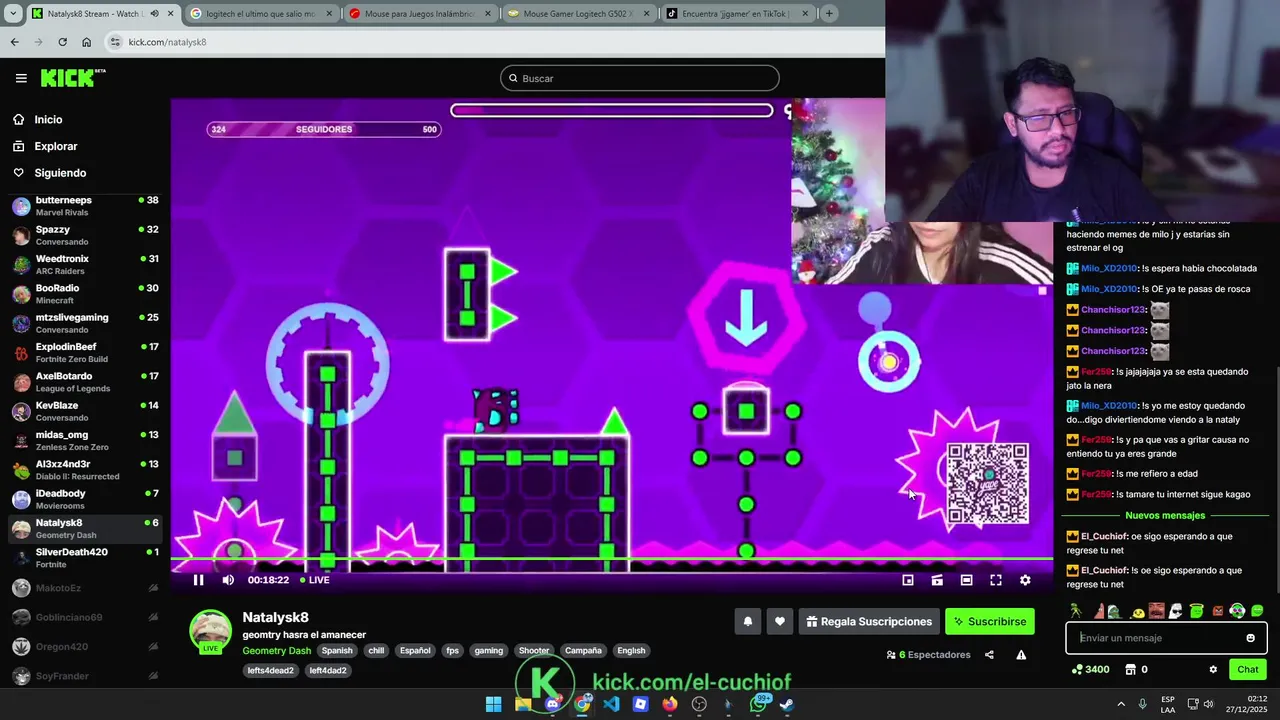Switch to the TikTok jjgamer tab
1280x720 pixels.
[x=737, y=14]
